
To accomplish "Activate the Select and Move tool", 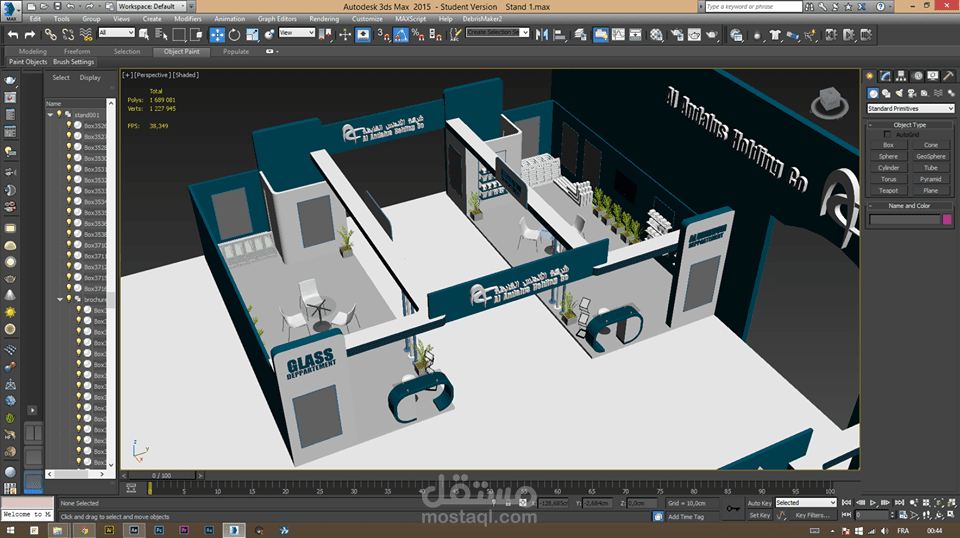I will [x=217, y=35].
